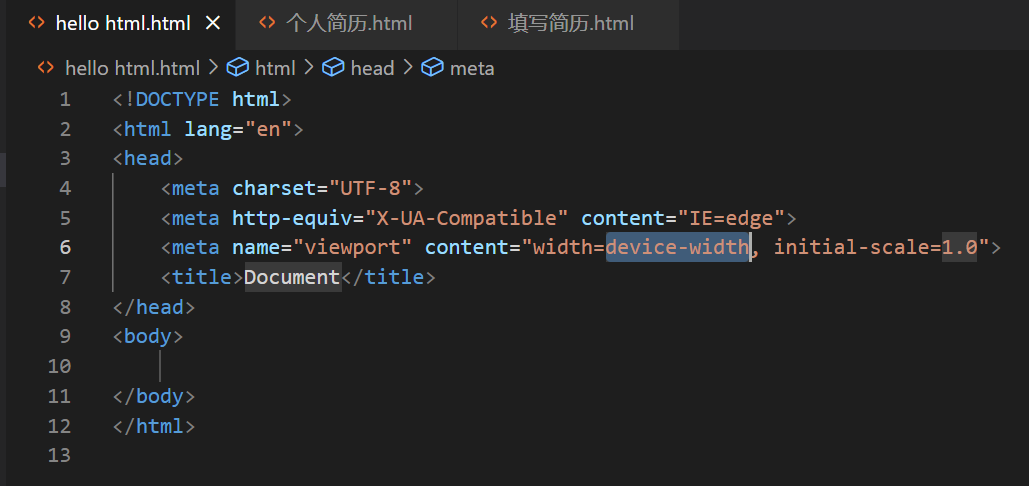Click the "en" string value on line 2
Screen dimensions: 1029x486
[x=268, y=129]
